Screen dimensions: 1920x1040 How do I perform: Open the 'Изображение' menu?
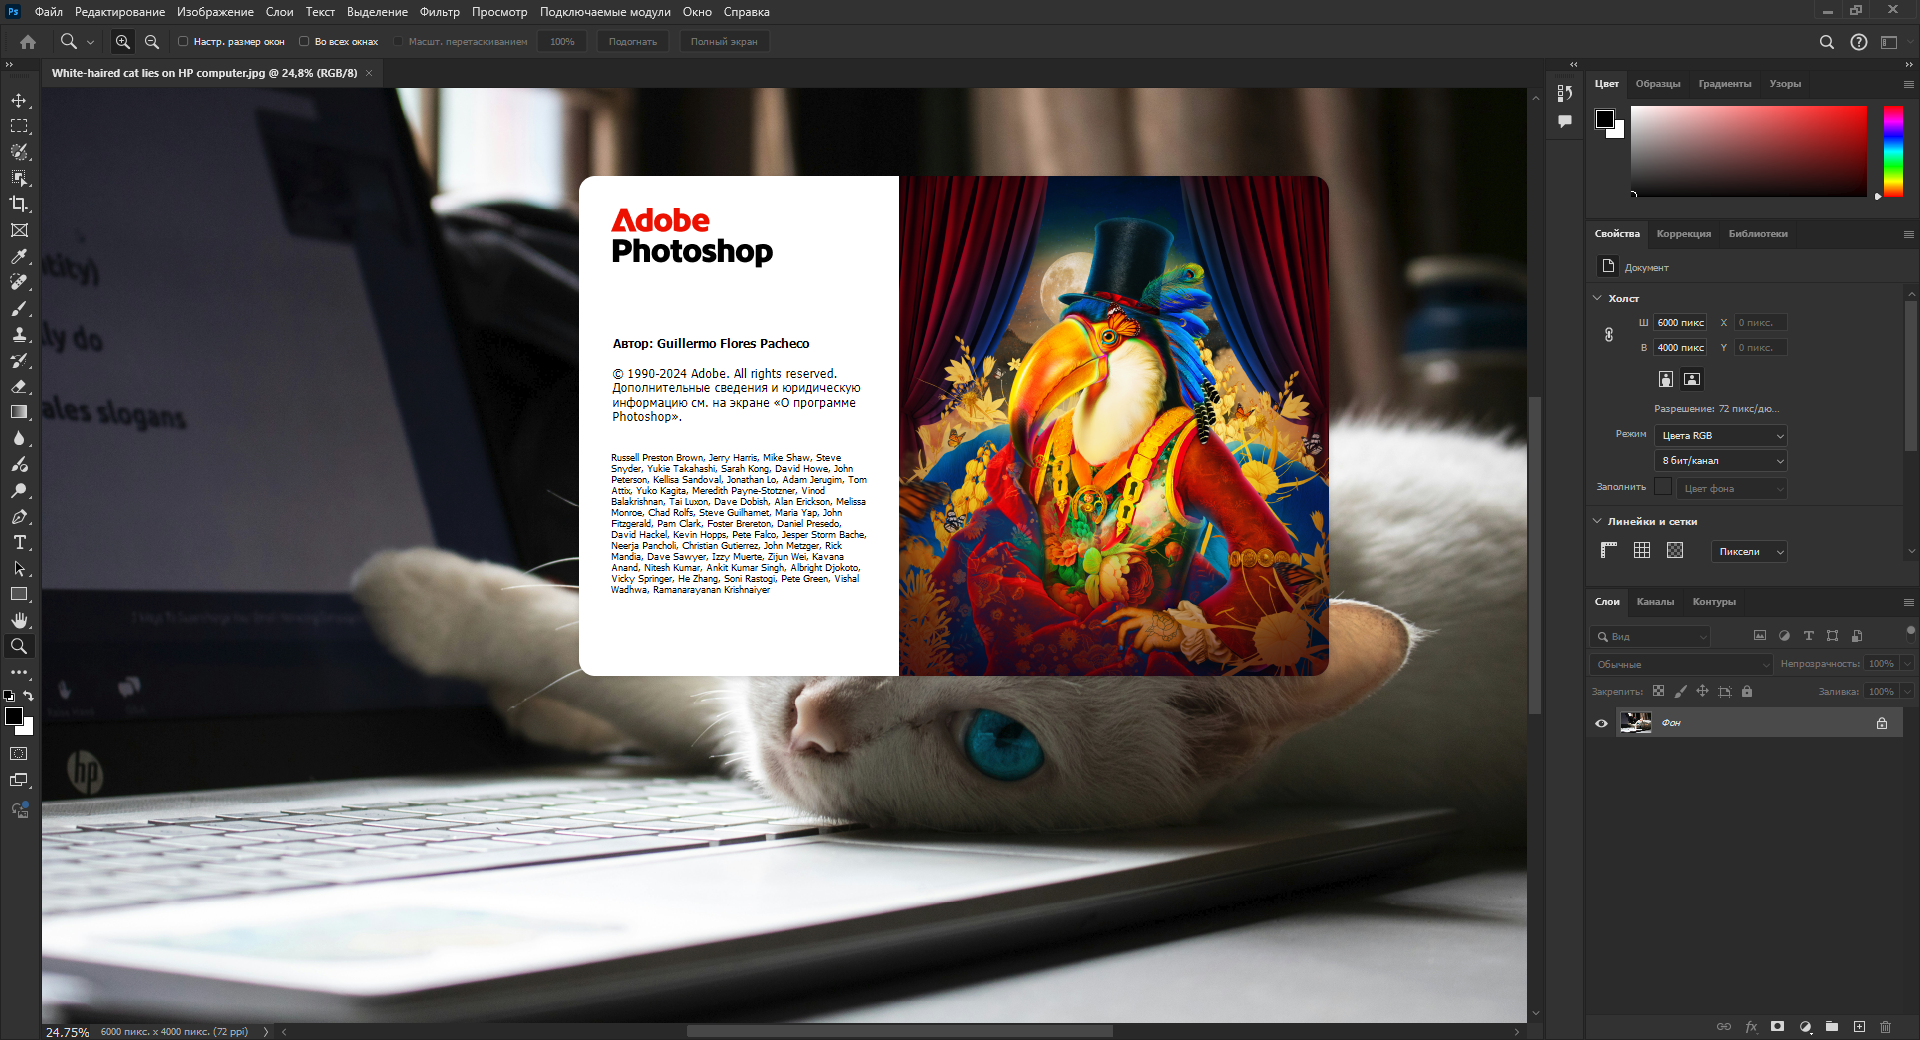pos(215,12)
